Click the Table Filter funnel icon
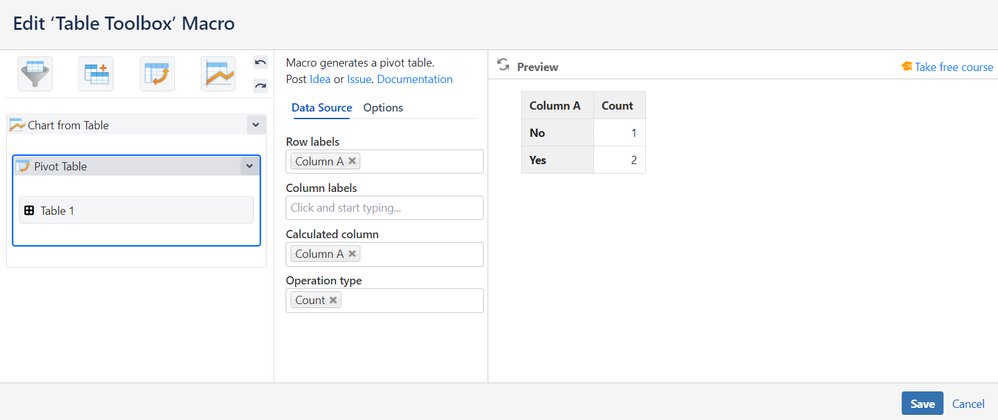Viewport: 998px width, 420px height. [35, 74]
